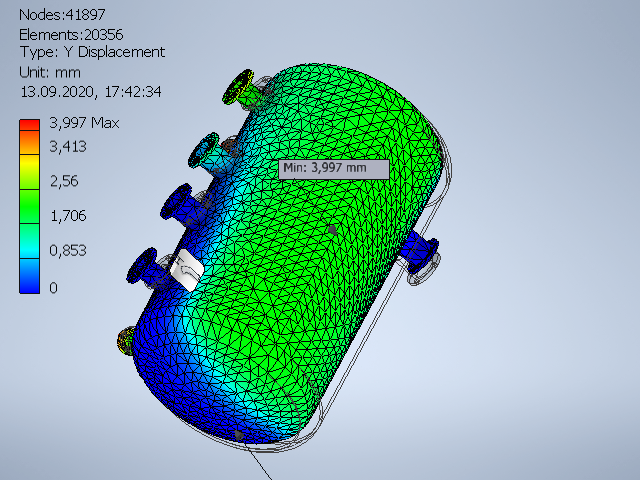Select the "3,997 Max" legend value
The width and height of the screenshot is (640, 480).
tap(84, 122)
